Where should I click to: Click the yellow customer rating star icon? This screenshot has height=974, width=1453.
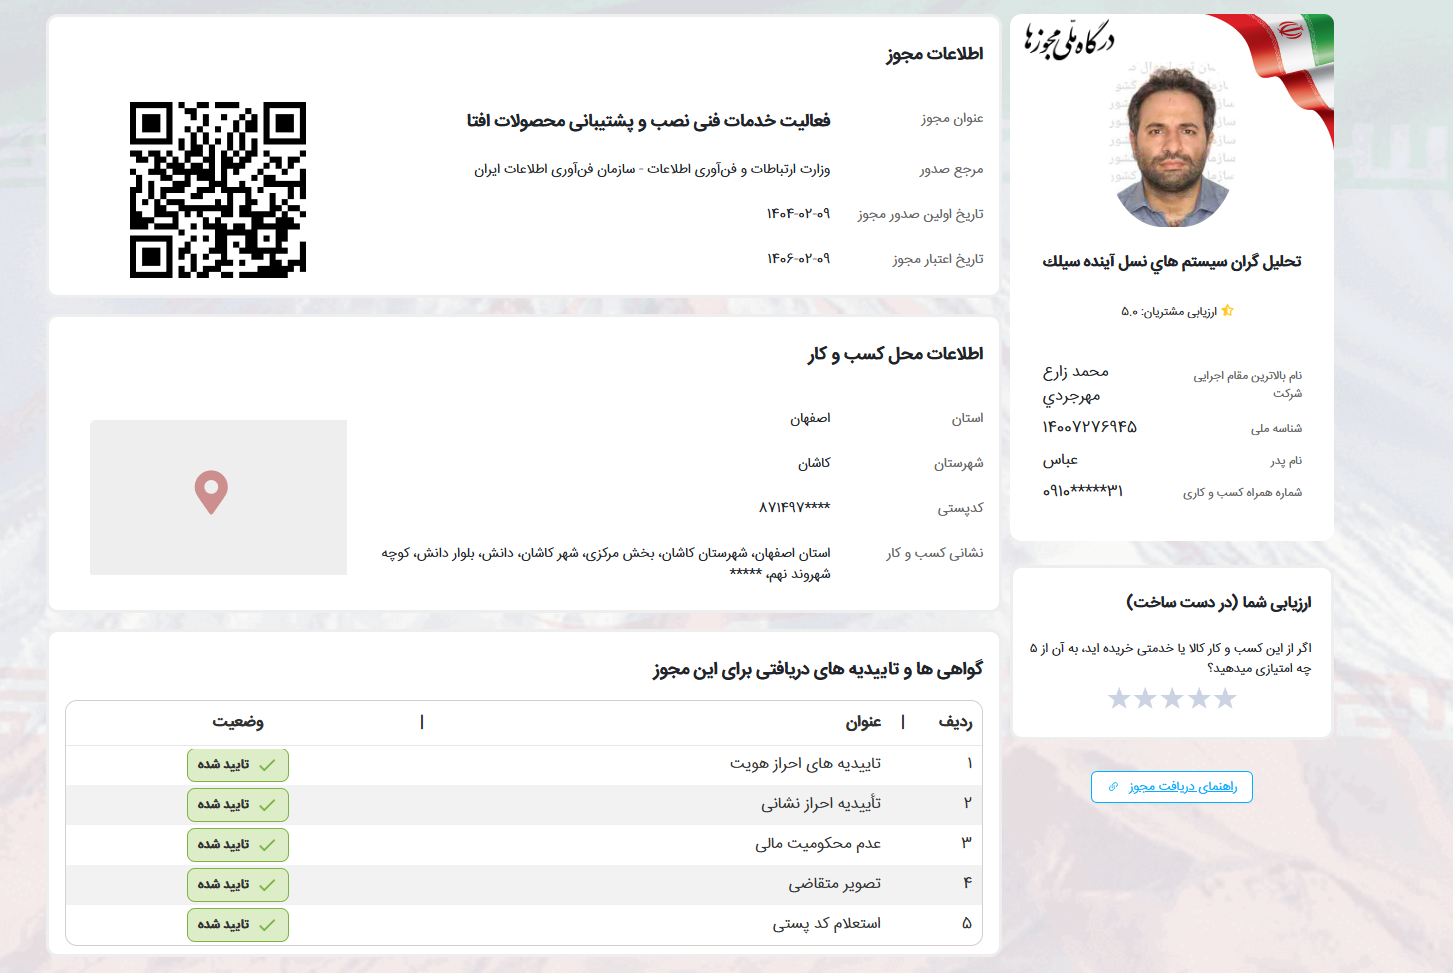point(1228,311)
